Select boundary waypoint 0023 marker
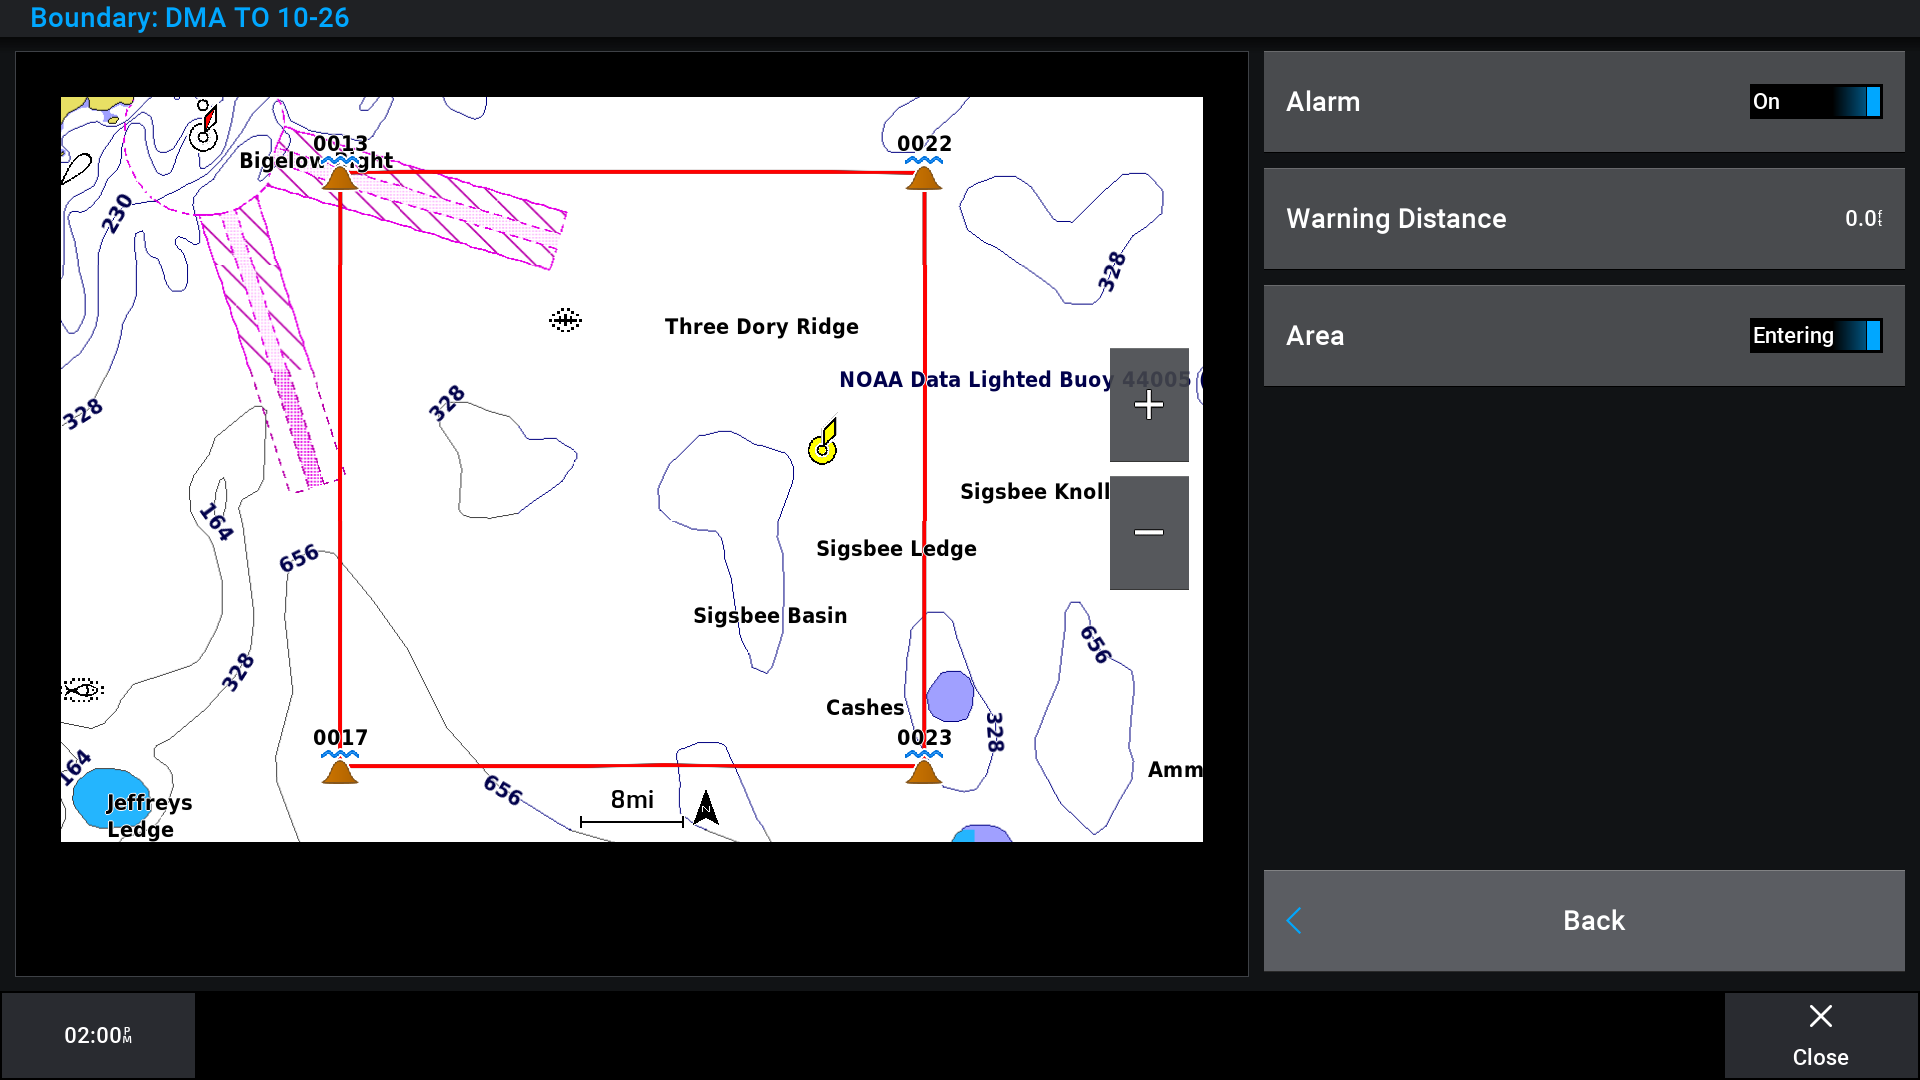This screenshot has height=1080, width=1920. point(924,769)
